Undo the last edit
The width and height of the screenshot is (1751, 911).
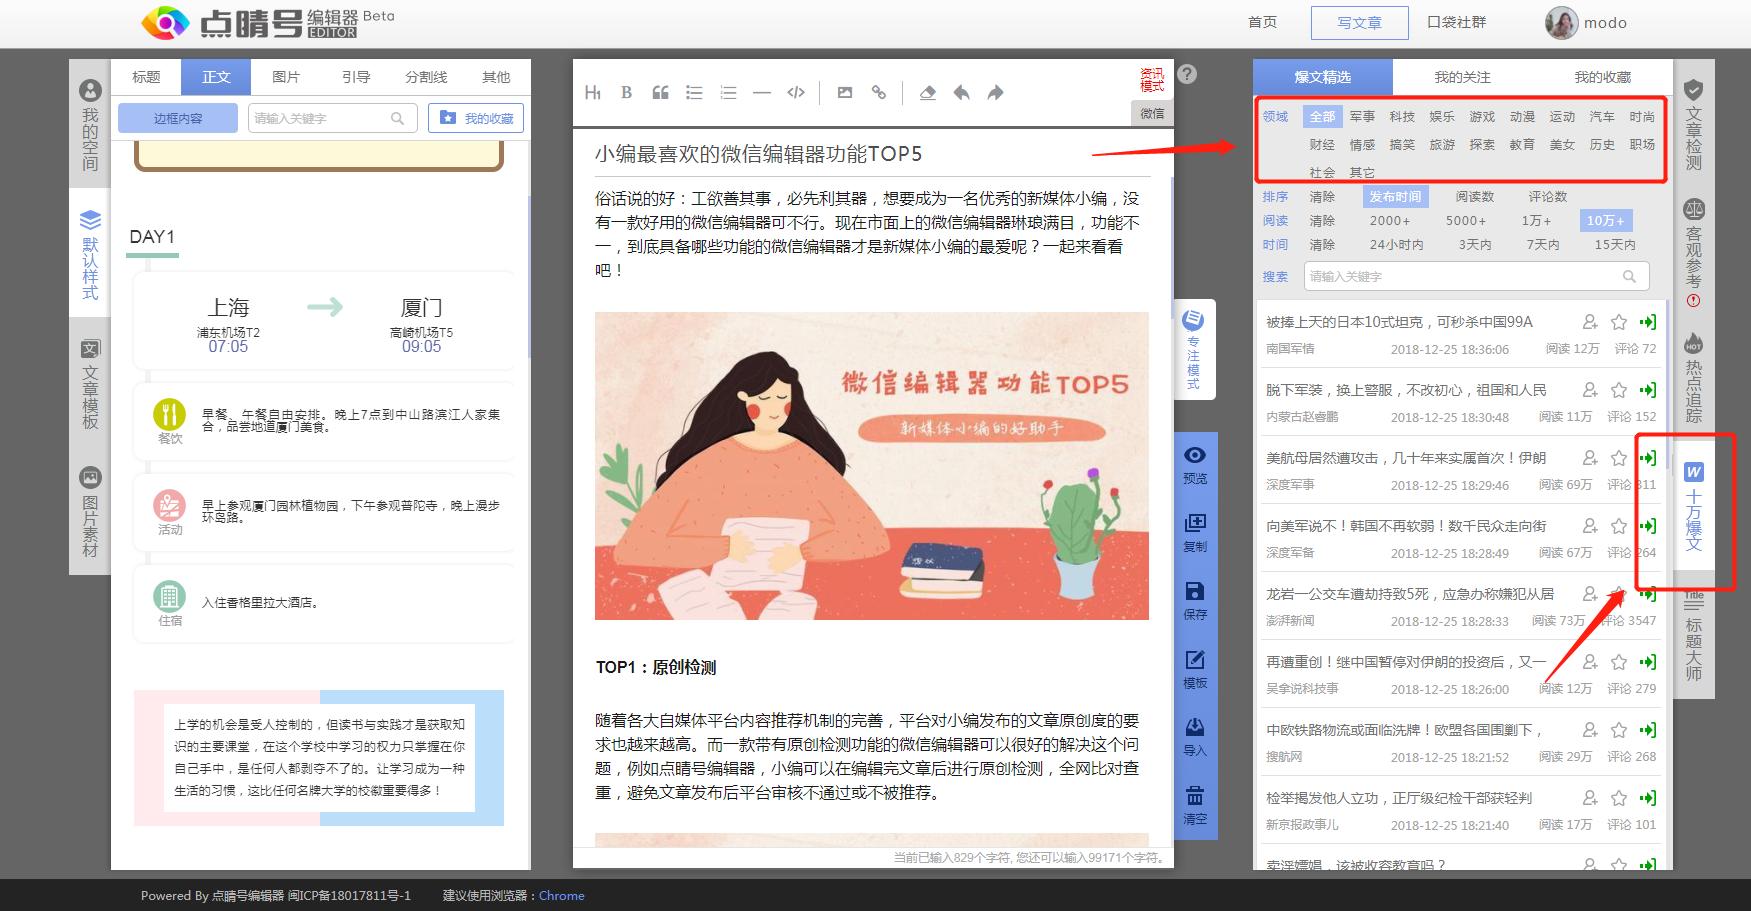pyautogui.click(x=961, y=93)
